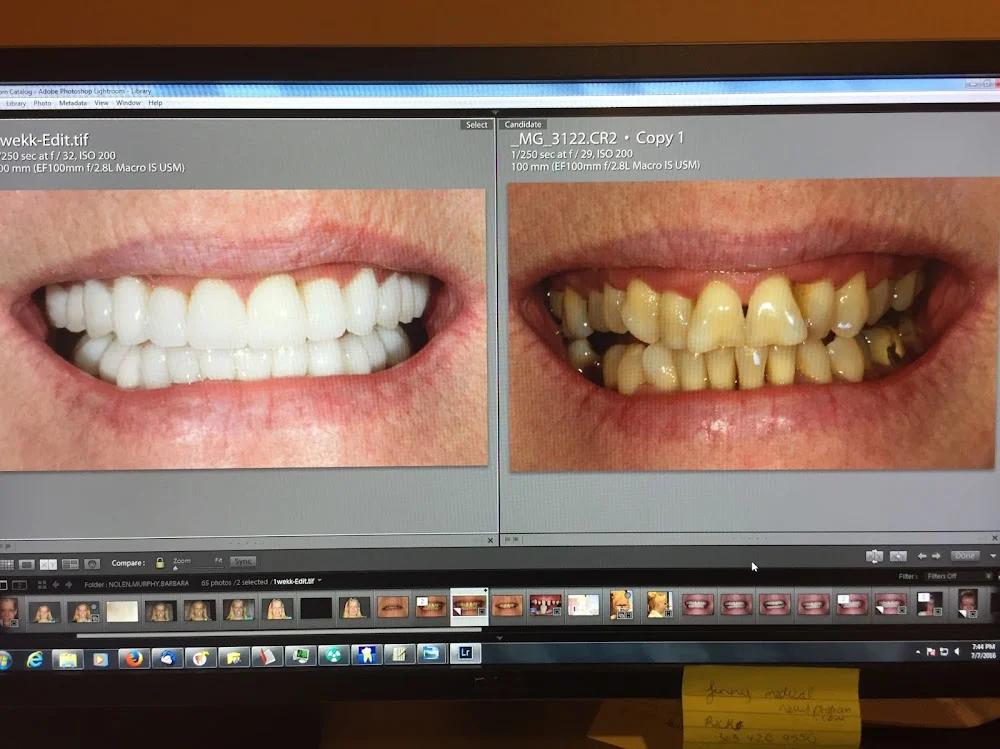Open People view icon in toolbar

tap(92, 564)
